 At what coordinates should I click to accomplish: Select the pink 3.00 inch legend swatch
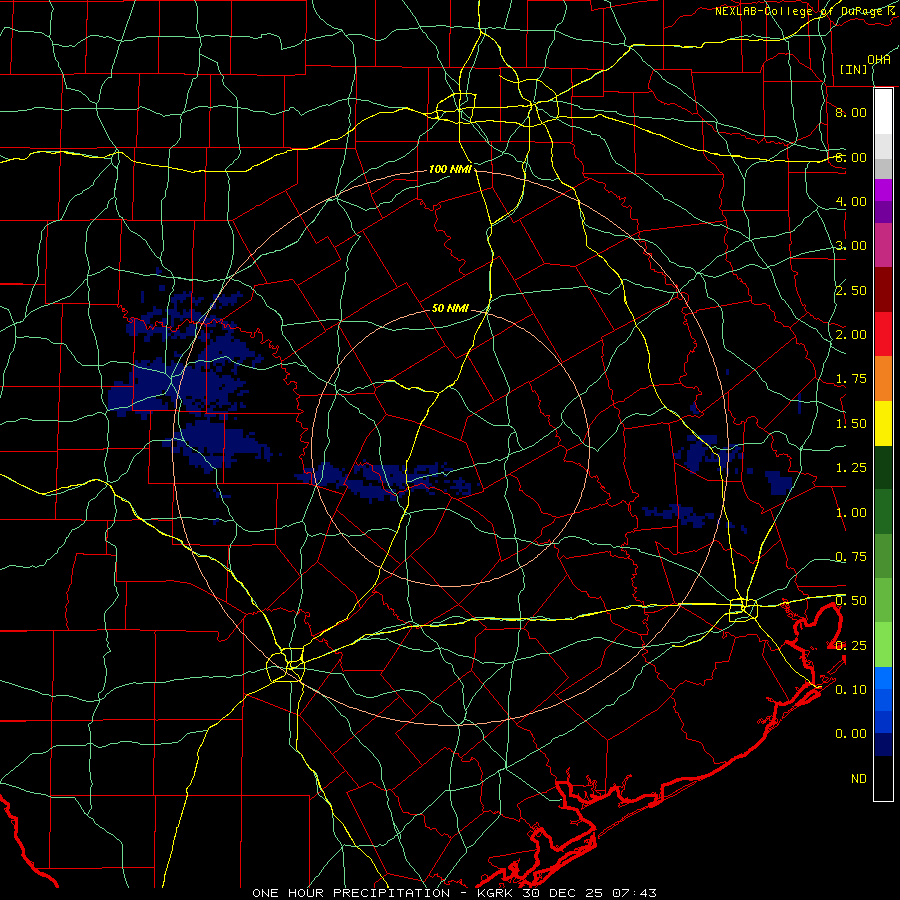pyautogui.click(x=883, y=245)
